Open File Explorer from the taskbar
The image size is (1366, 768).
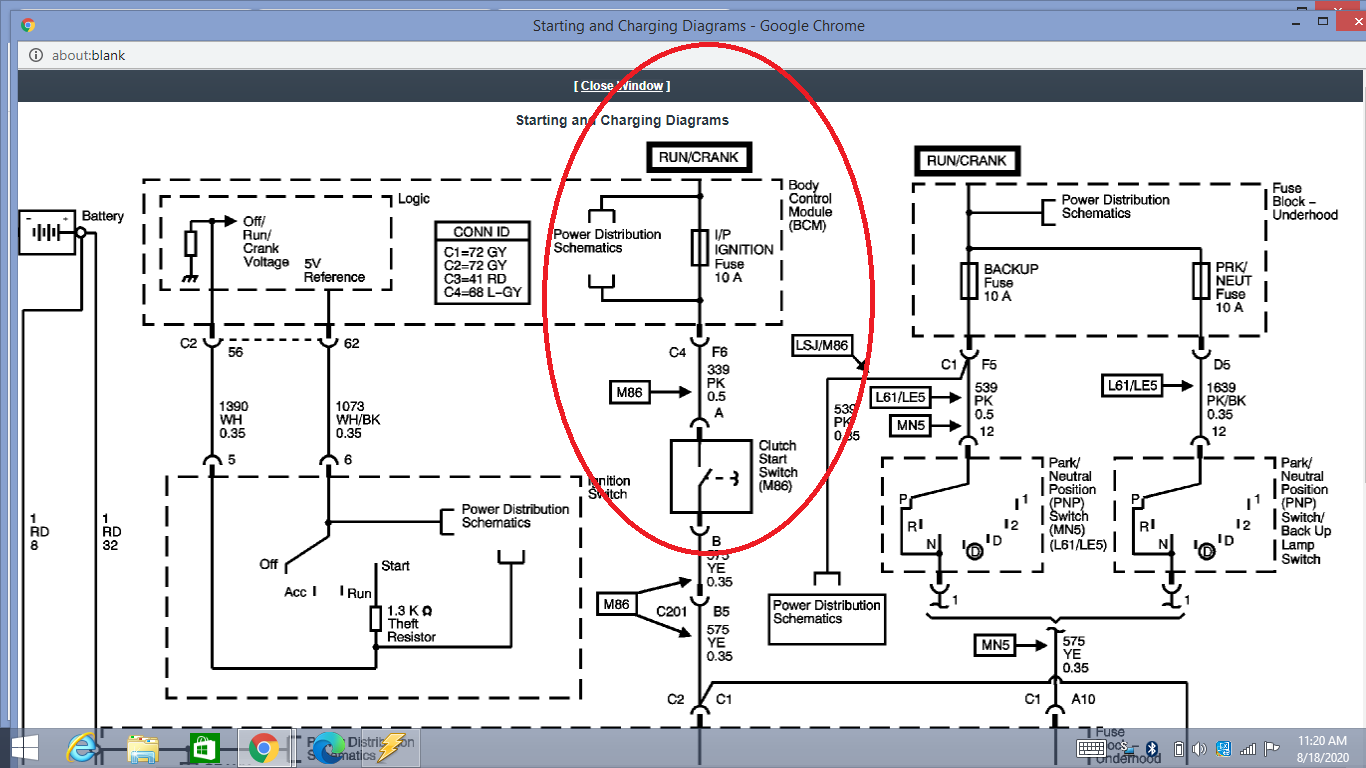click(x=143, y=747)
